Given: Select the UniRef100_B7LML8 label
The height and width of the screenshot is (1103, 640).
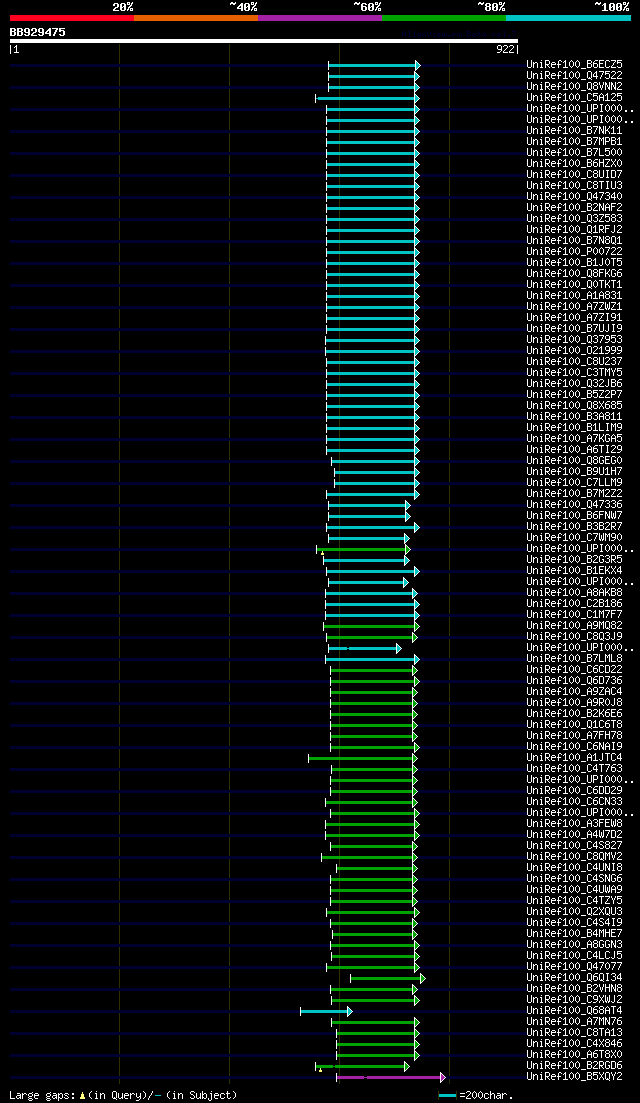Looking at the screenshot, I should pos(574,658).
